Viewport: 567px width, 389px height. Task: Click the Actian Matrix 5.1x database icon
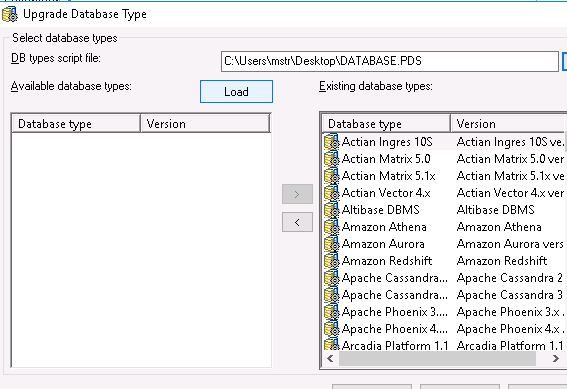[x=332, y=176]
